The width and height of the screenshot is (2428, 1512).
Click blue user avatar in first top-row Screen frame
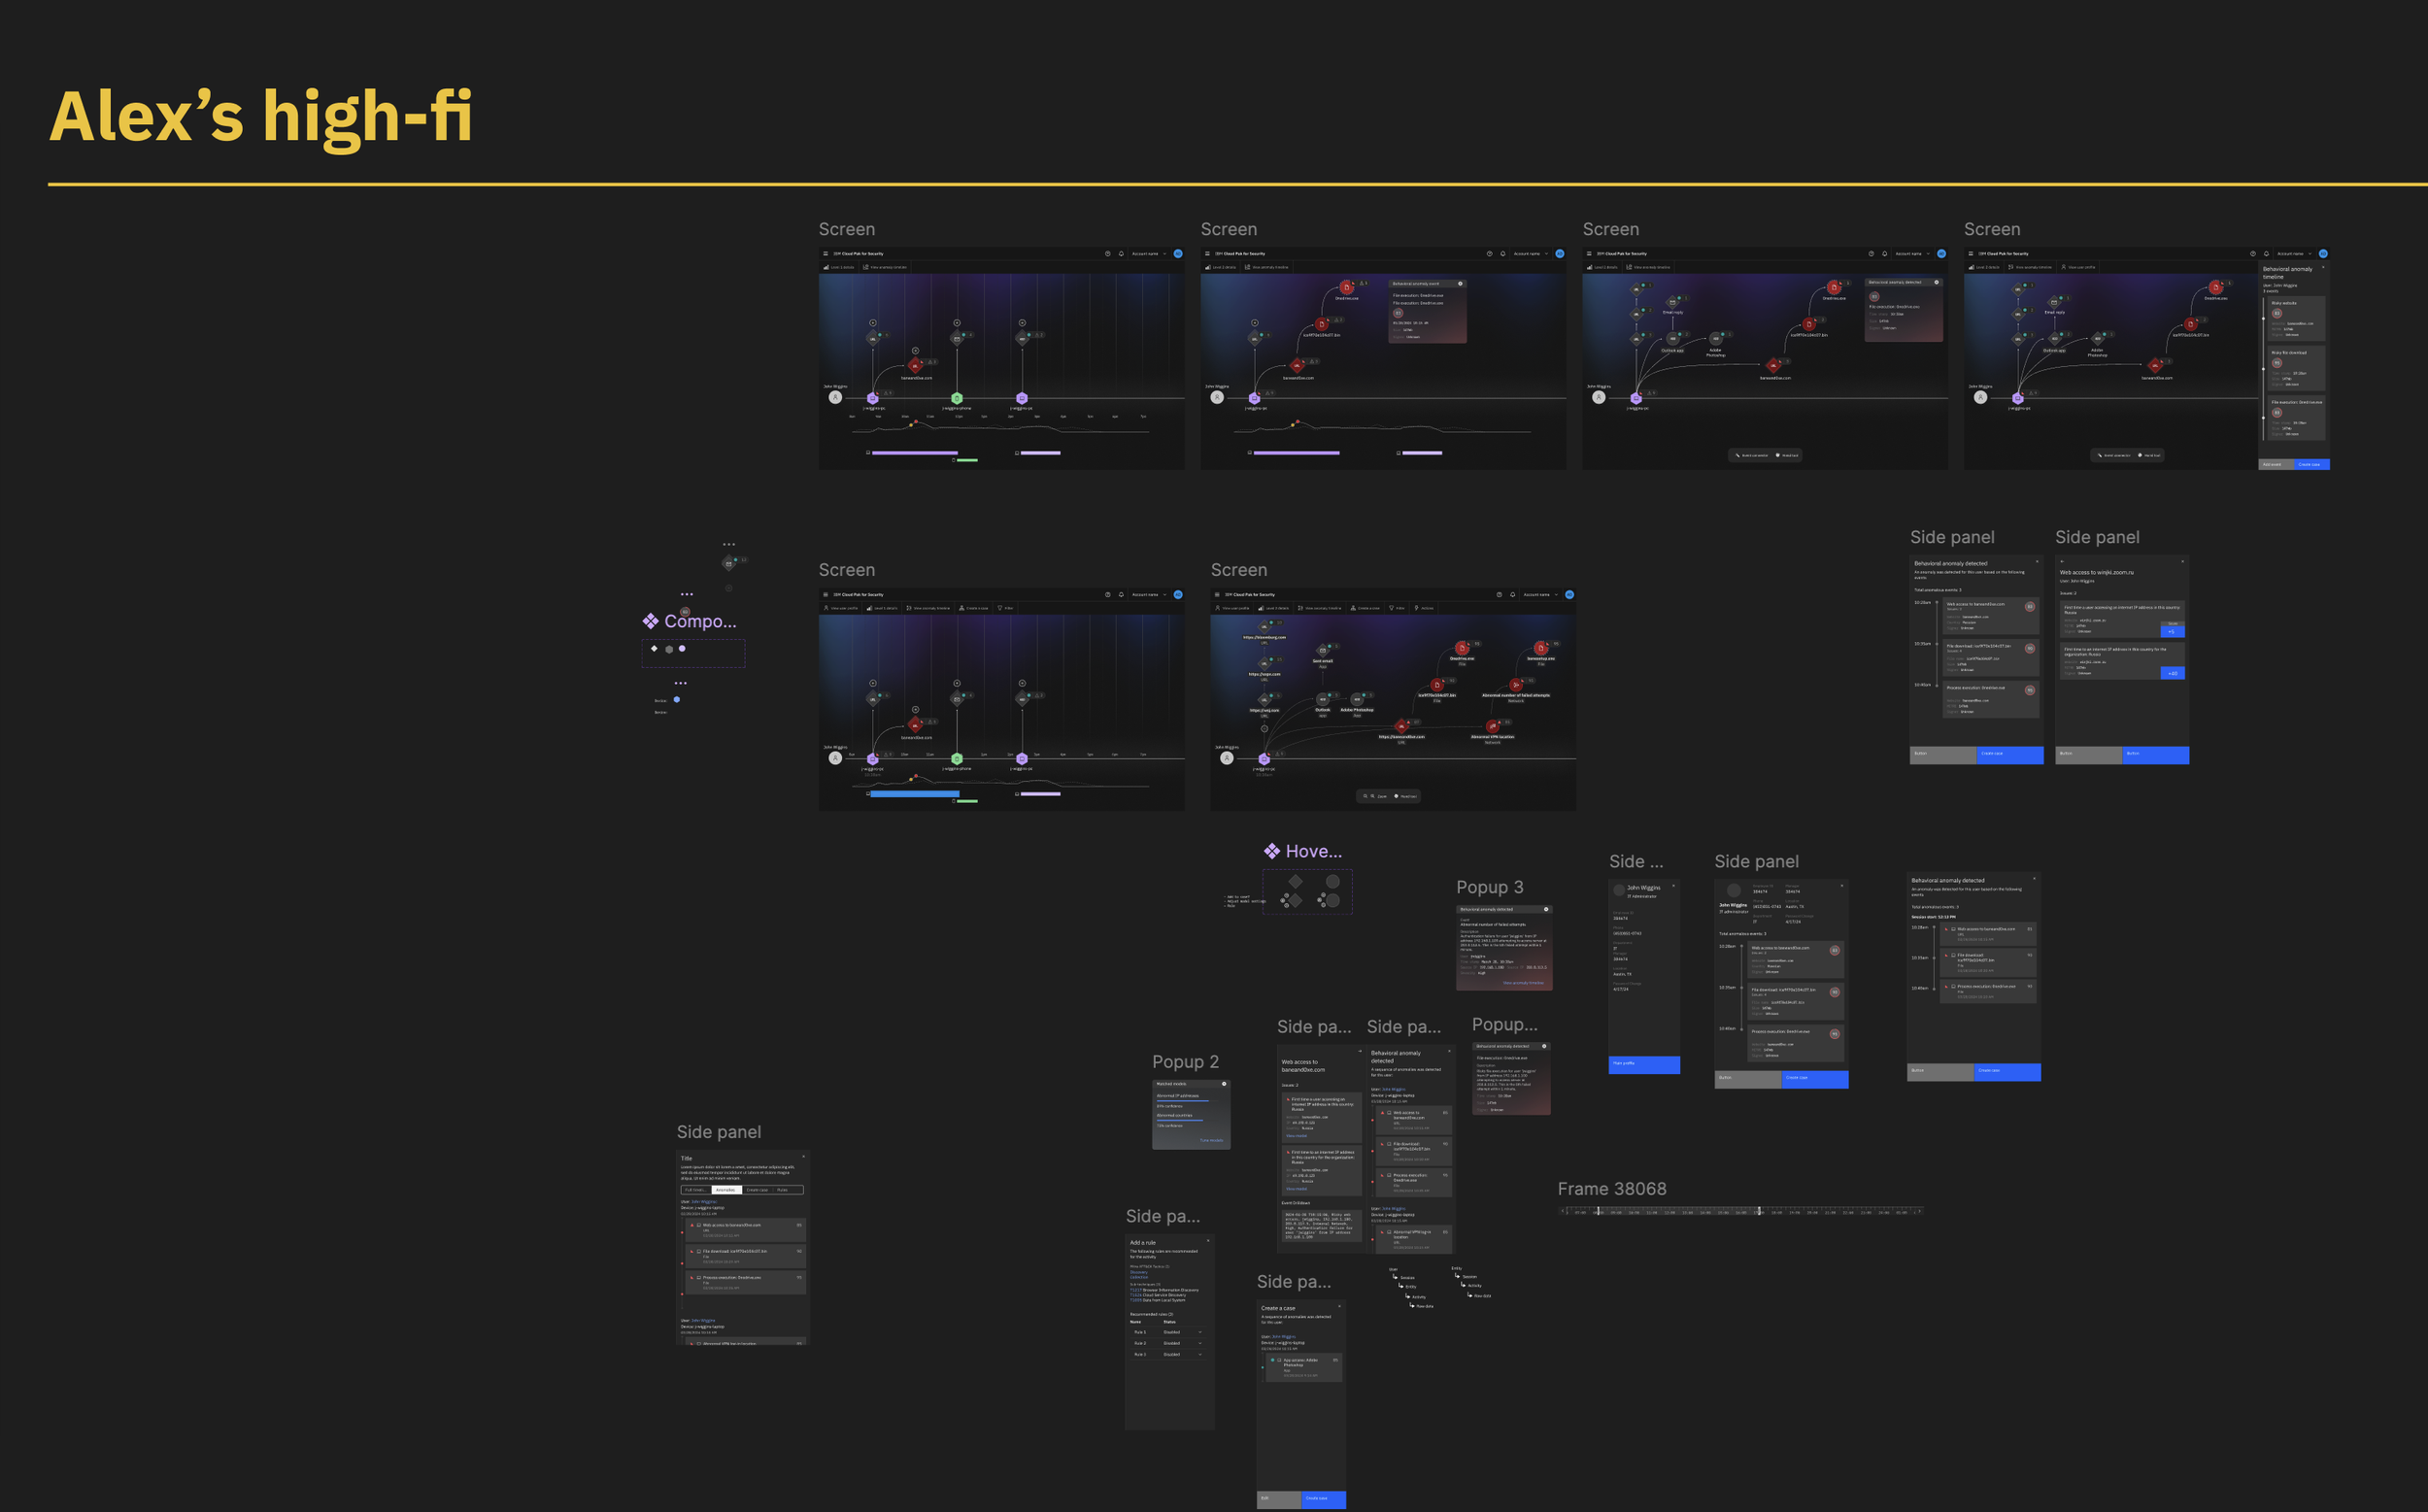point(1178,254)
